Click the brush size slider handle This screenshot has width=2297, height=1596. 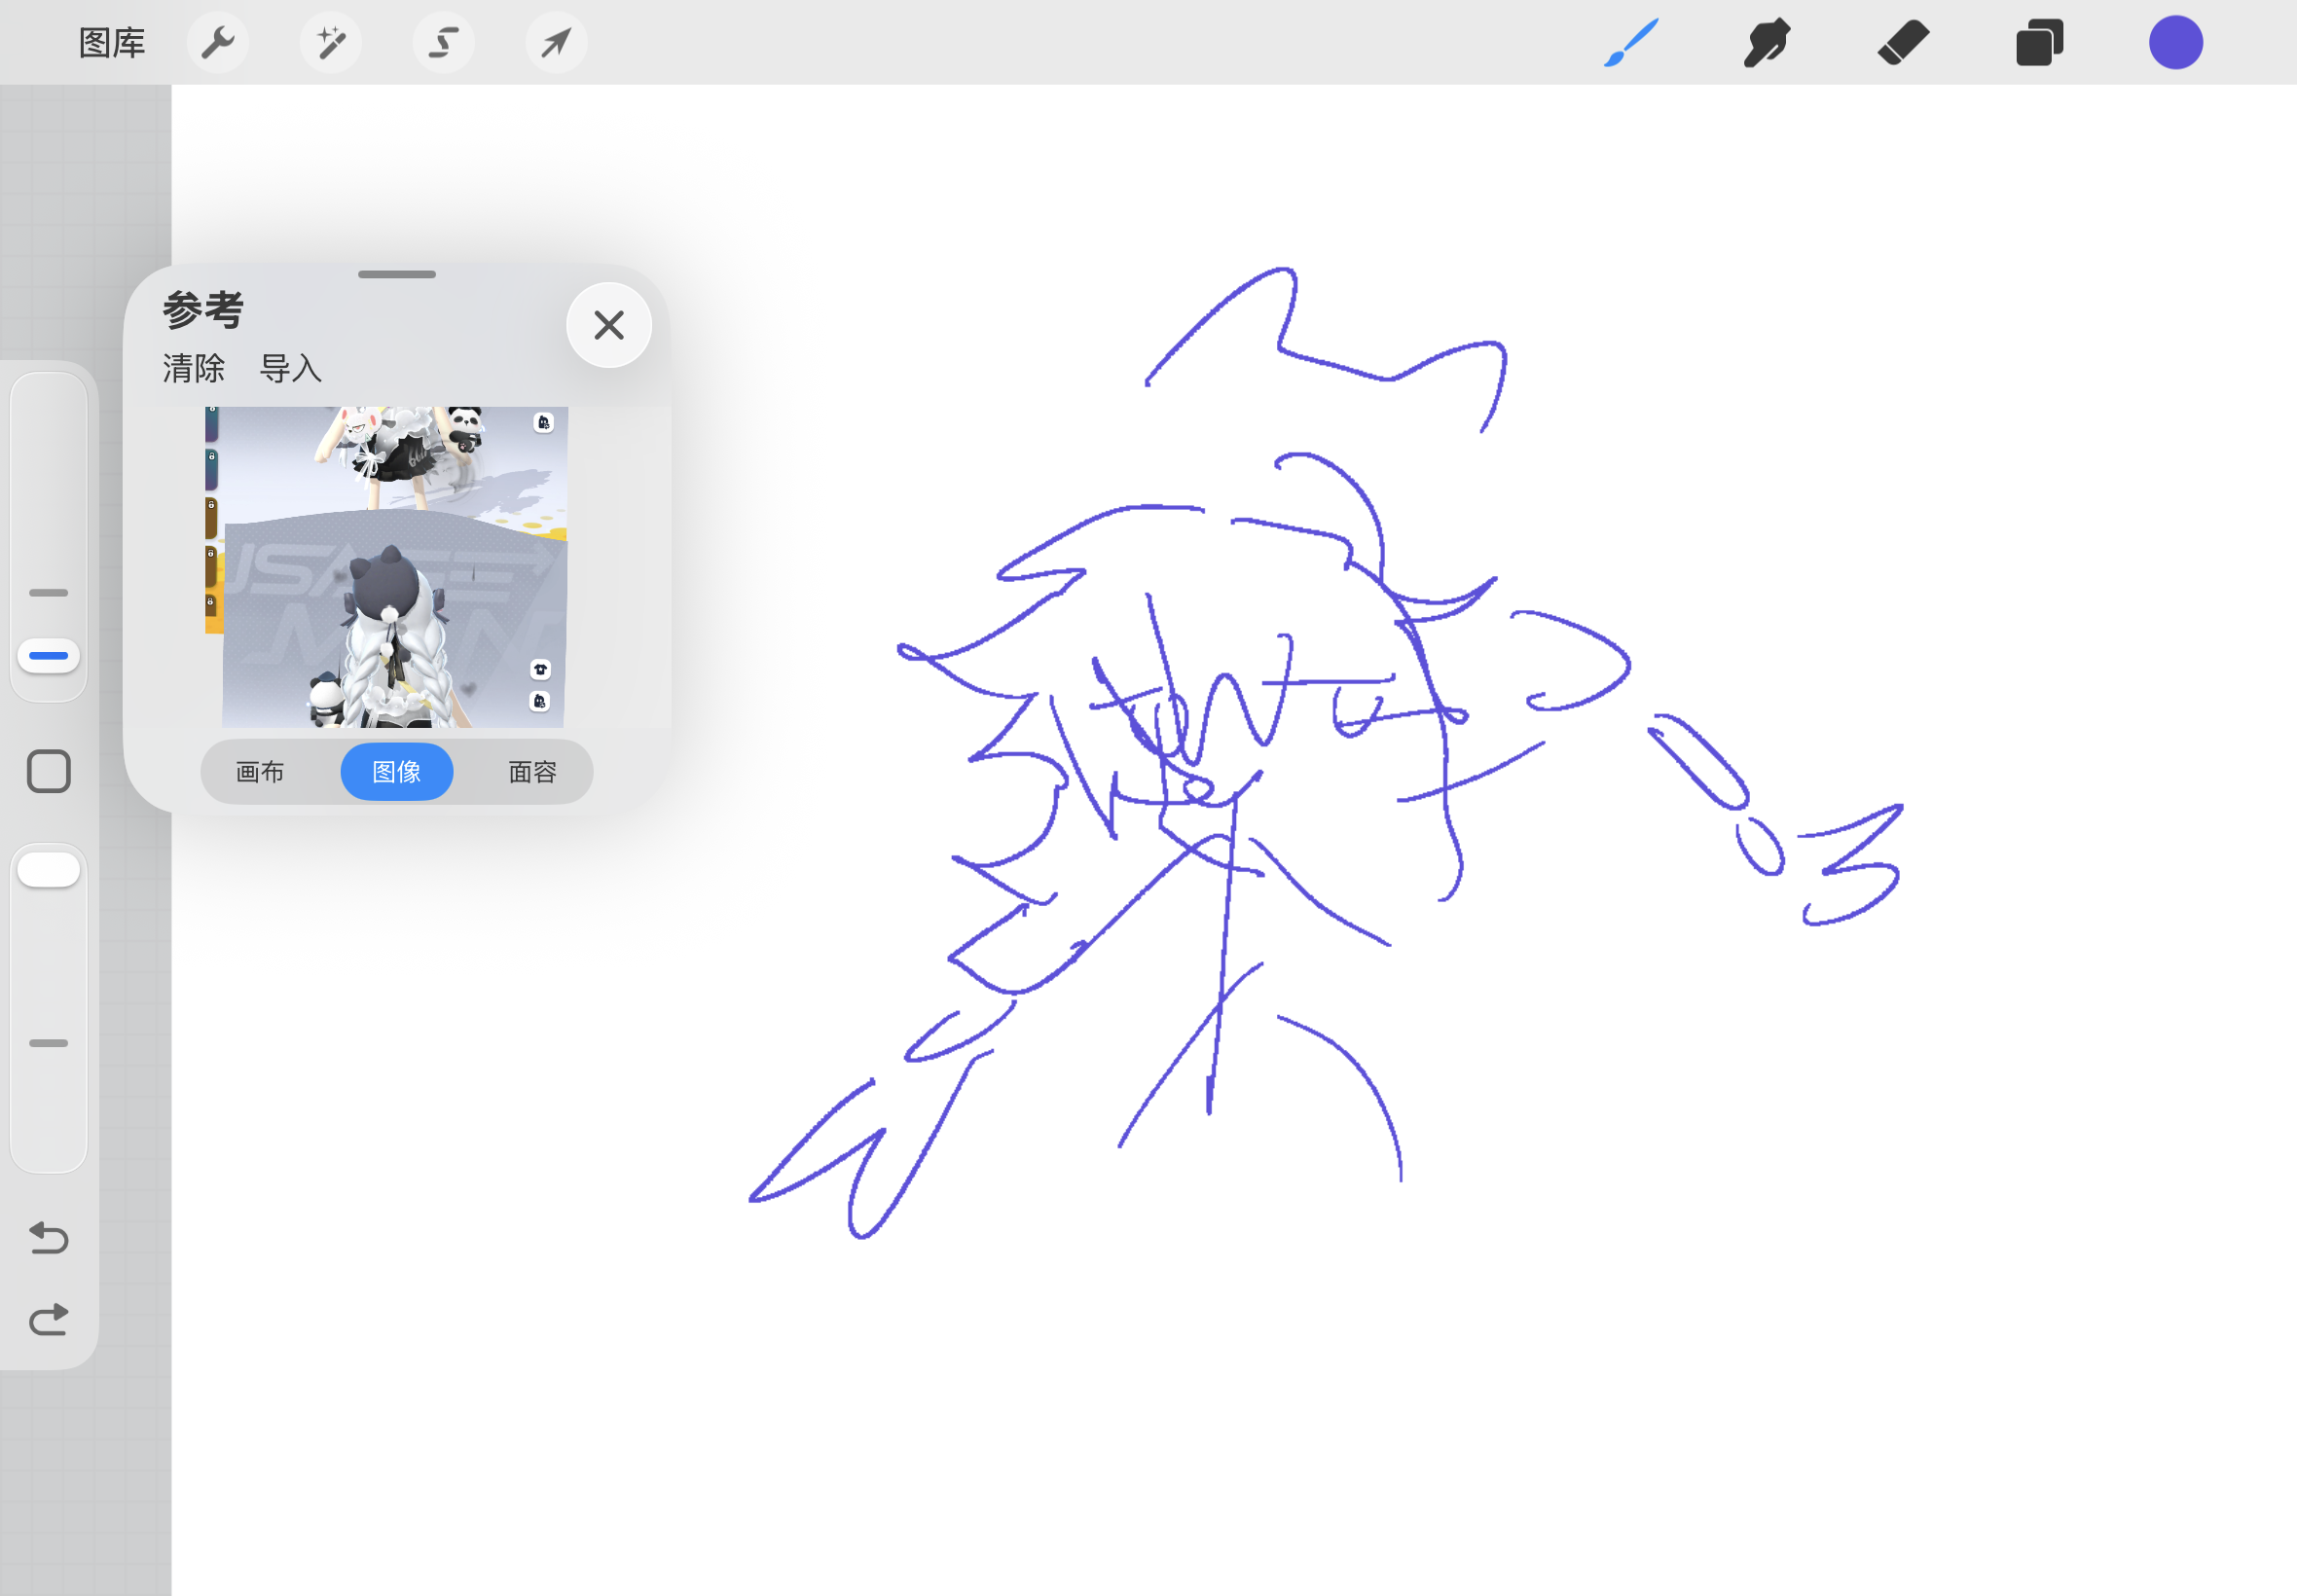(48, 656)
